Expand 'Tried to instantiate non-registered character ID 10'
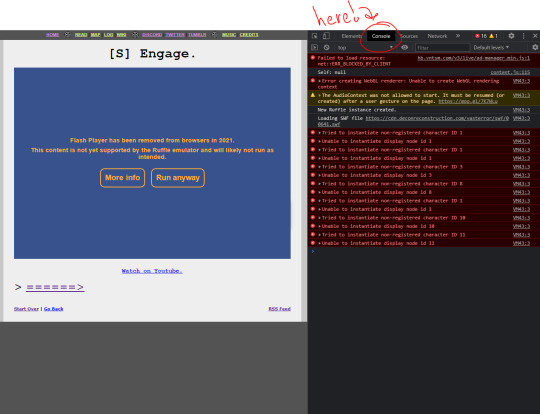 319,218
